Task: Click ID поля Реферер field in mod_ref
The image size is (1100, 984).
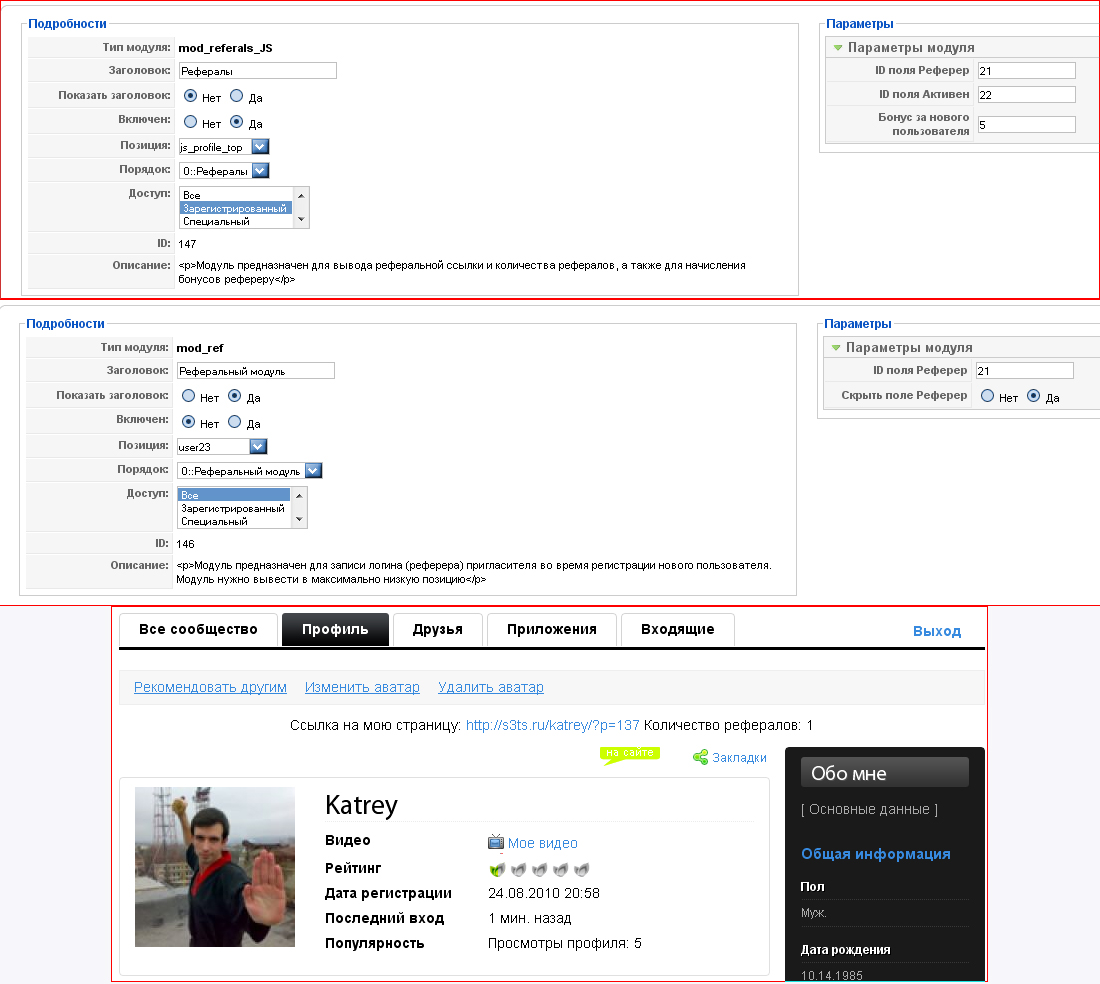Action: coord(1024,371)
